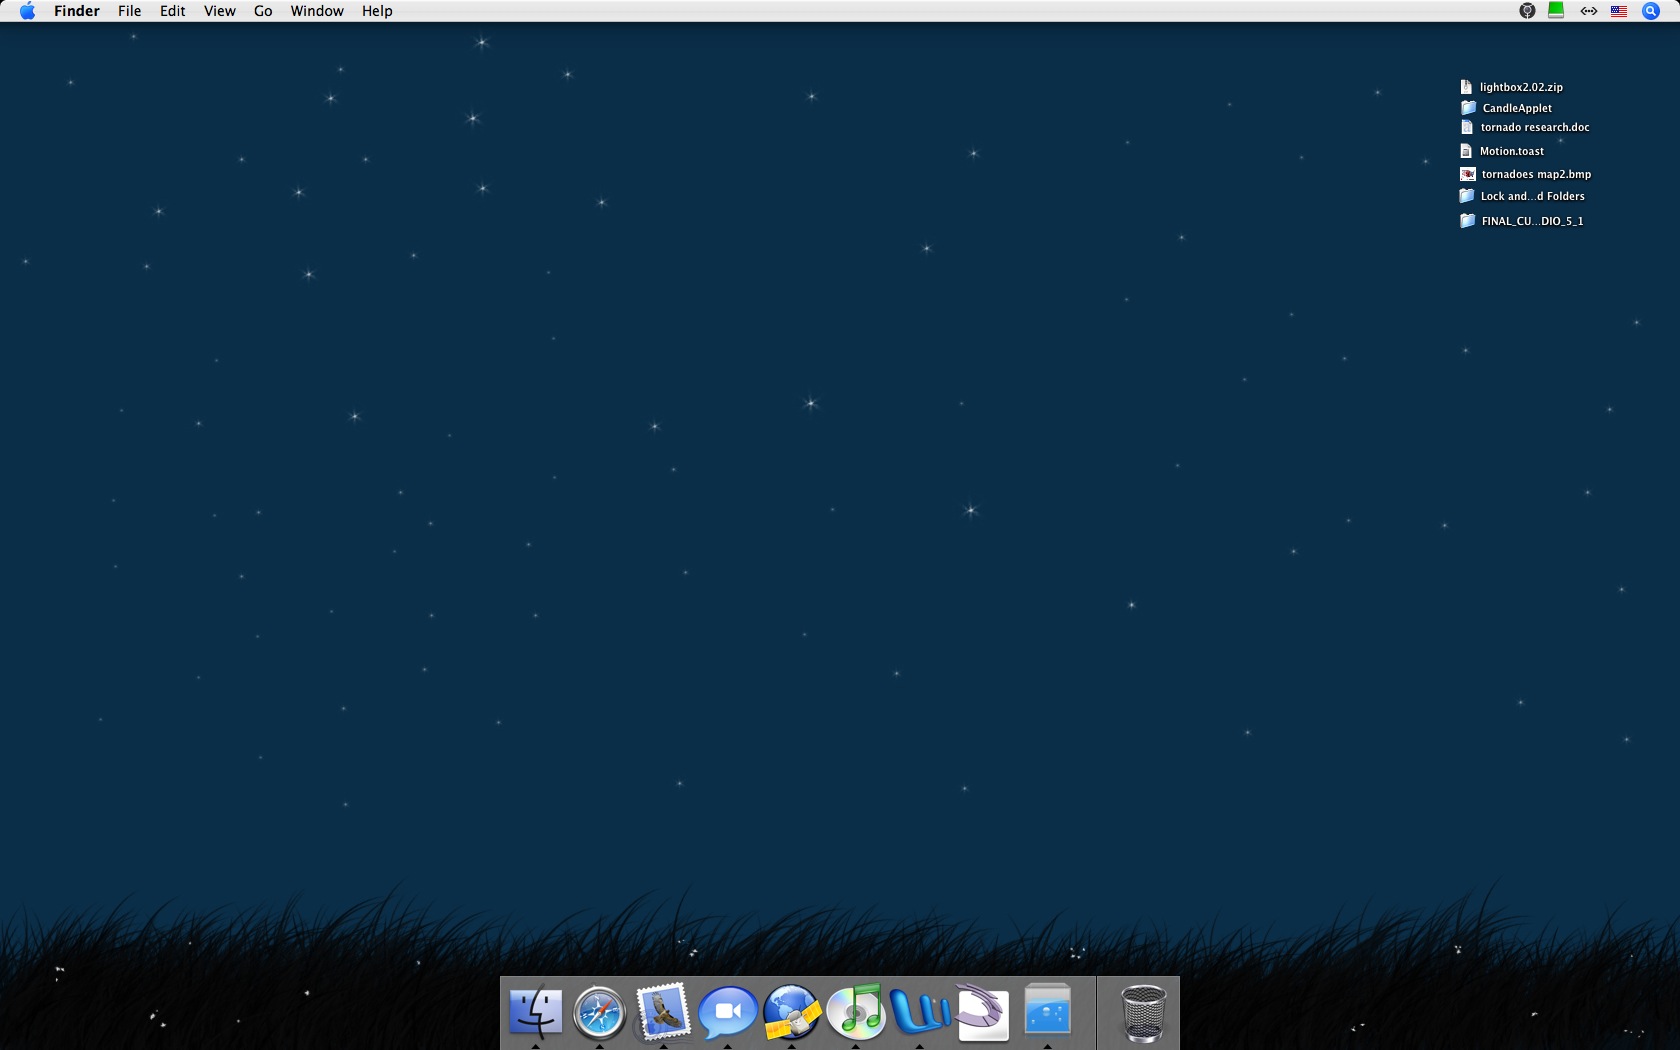This screenshot has width=1680, height=1050.
Task: Click the green drive menu bar icon
Action: click(1556, 11)
